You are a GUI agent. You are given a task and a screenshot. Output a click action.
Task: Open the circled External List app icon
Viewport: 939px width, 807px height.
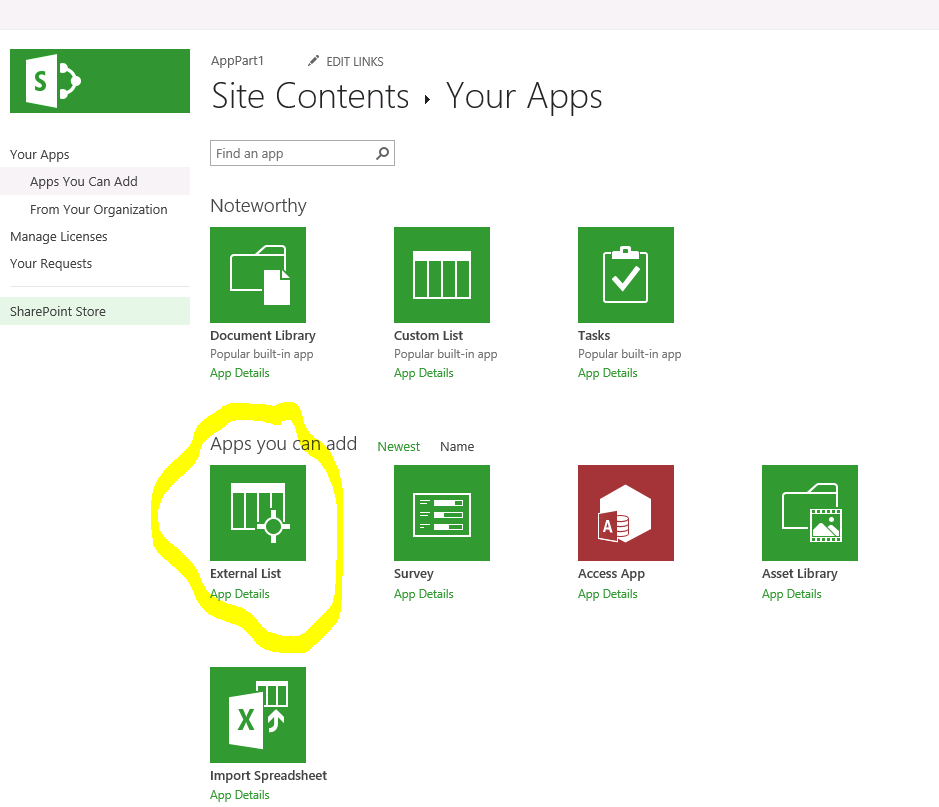tap(257, 513)
